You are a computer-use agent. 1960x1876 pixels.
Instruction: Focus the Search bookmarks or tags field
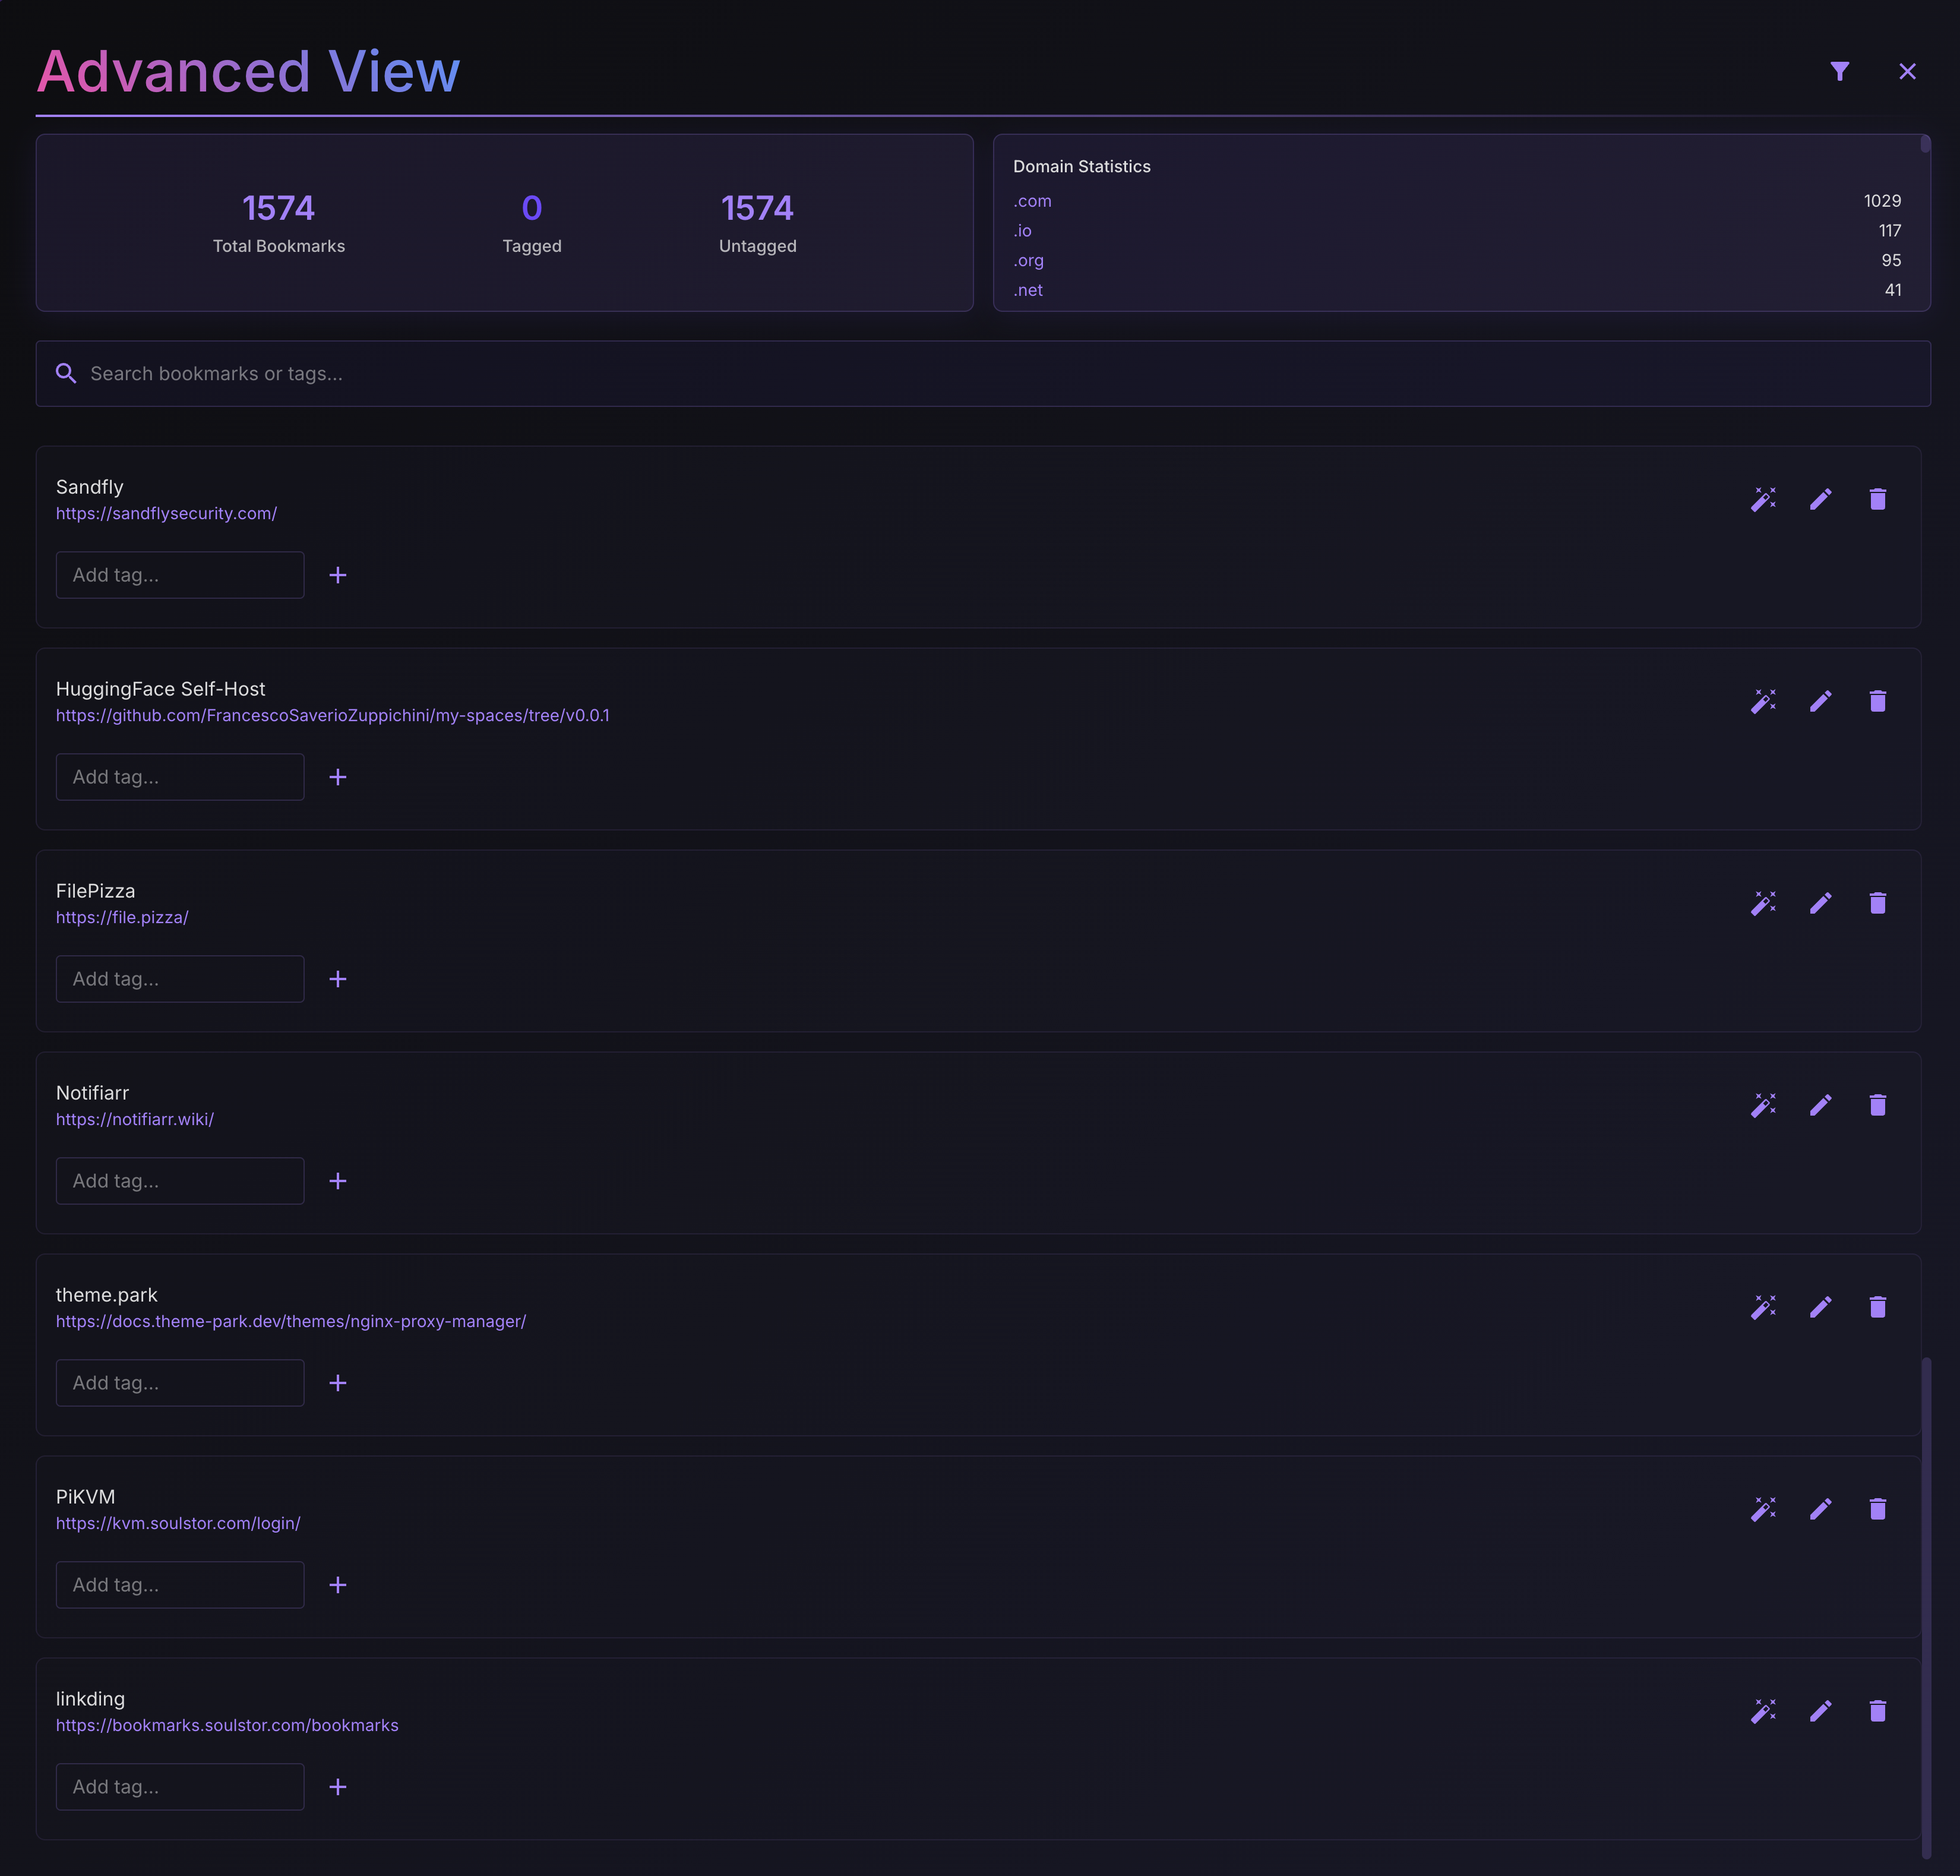(x=980, y=374)
